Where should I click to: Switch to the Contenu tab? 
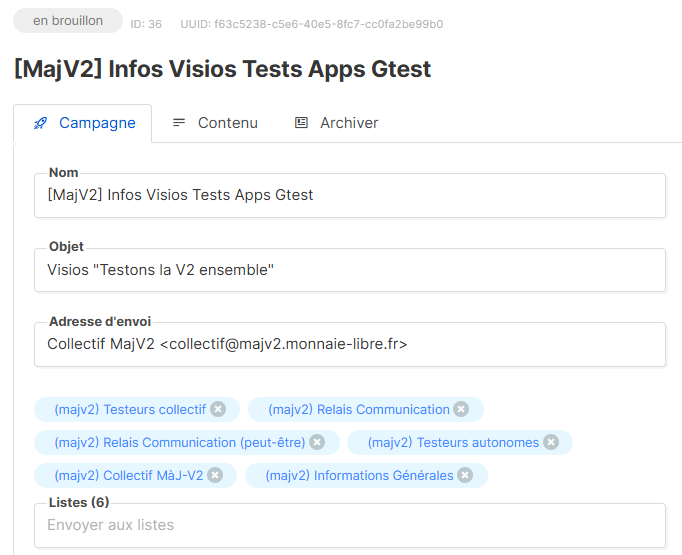coord(227,123)
